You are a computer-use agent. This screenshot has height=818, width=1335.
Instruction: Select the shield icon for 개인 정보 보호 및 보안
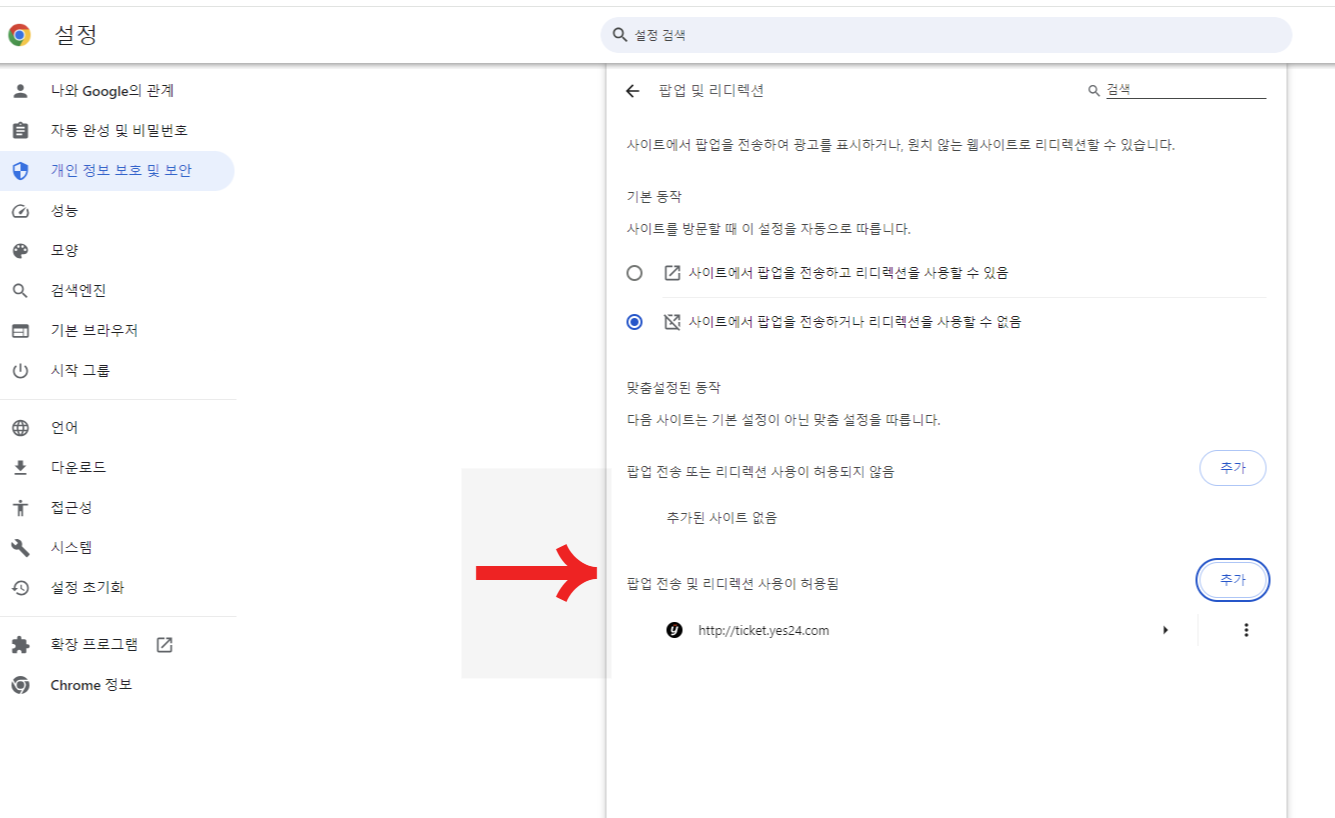click(x=22, y=170)
